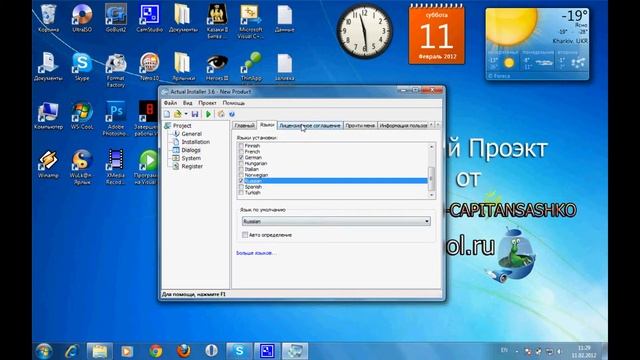Check the Italian language checkbox
Image resolution: width=640 pixels, height=360 pixels.
(241, 169)
